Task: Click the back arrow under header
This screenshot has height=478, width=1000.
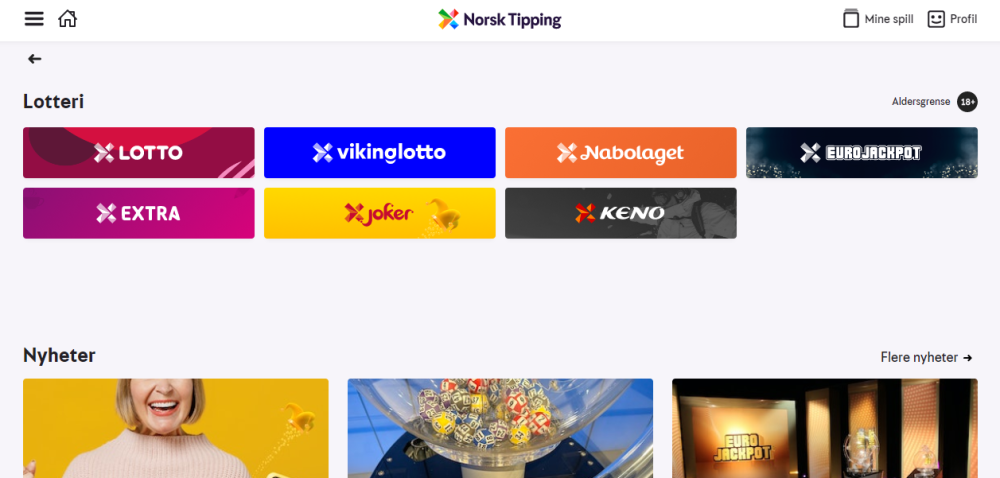Action: coord(34,59)
